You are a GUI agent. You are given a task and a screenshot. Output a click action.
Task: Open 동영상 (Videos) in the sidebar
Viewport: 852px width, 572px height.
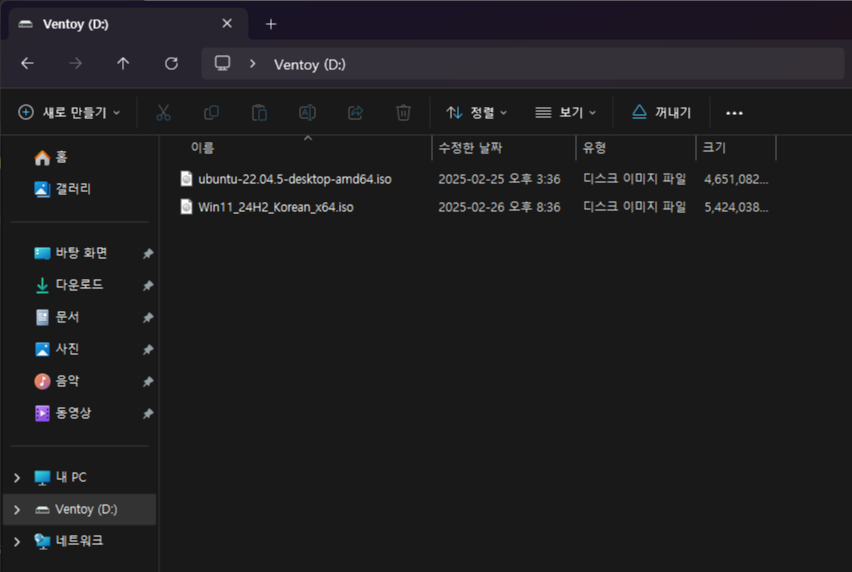click(x=62, y=413)
